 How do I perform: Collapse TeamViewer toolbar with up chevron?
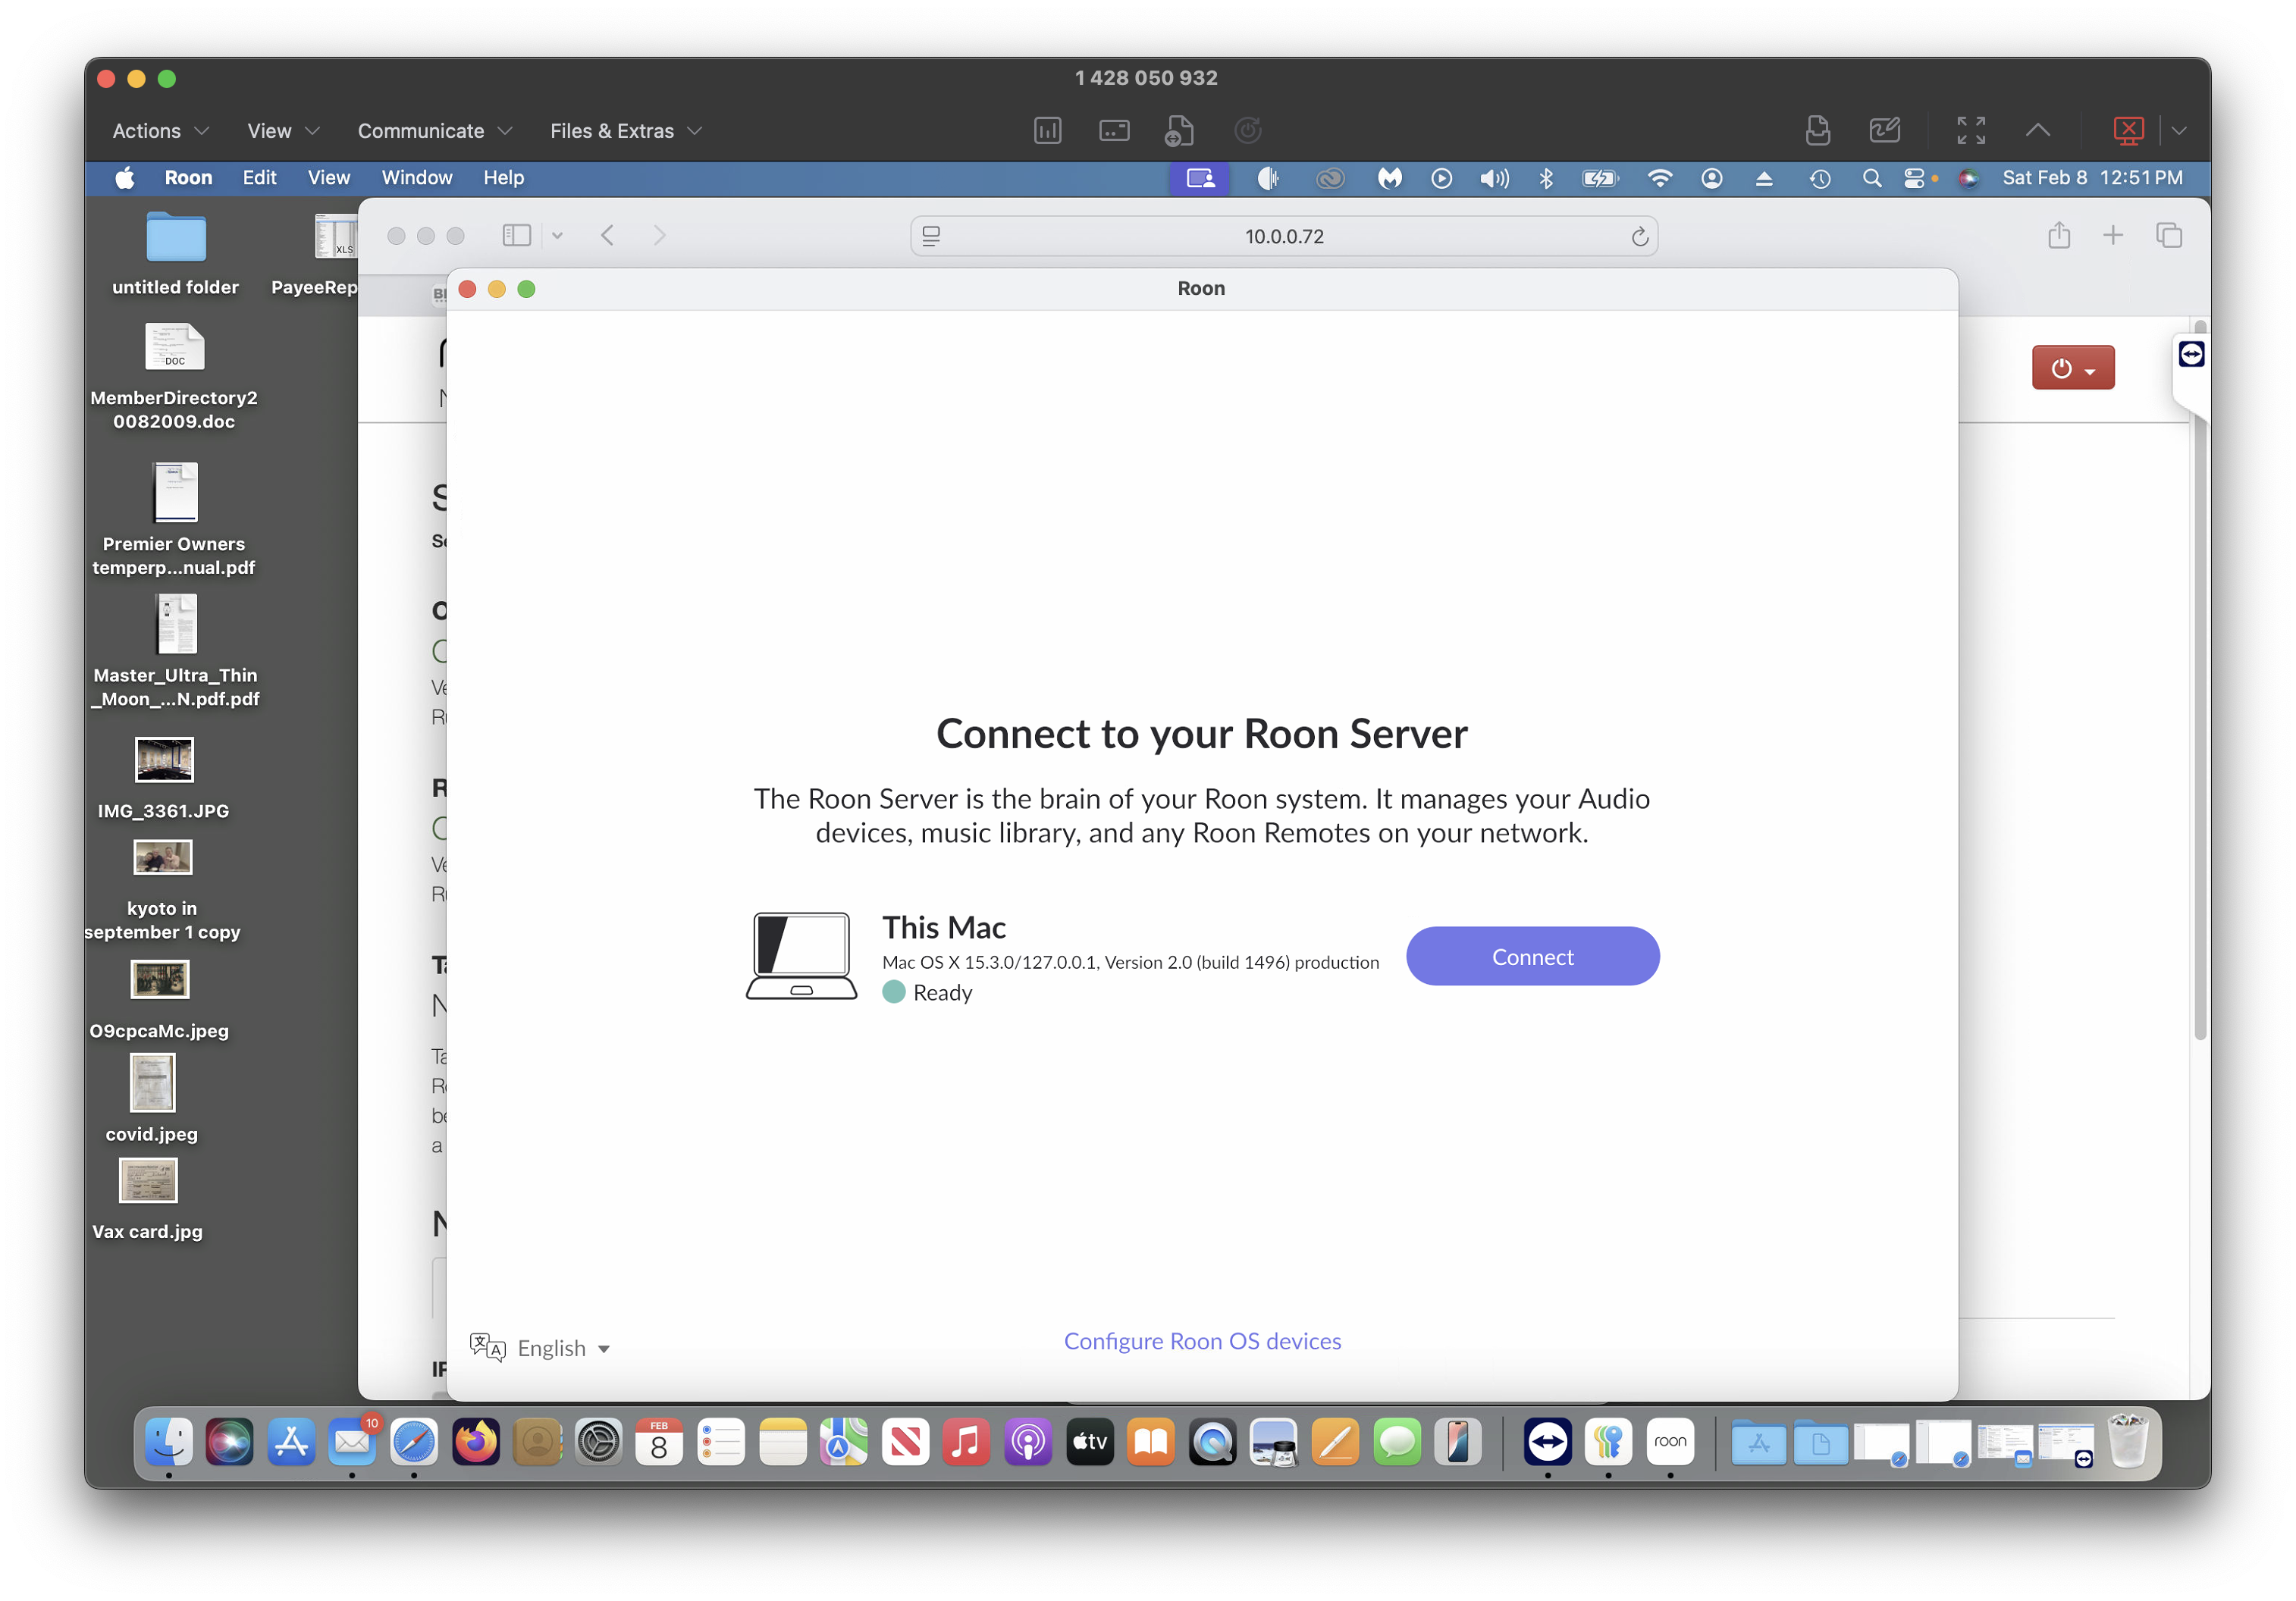pyautogui.click(x=2037, y=130)
